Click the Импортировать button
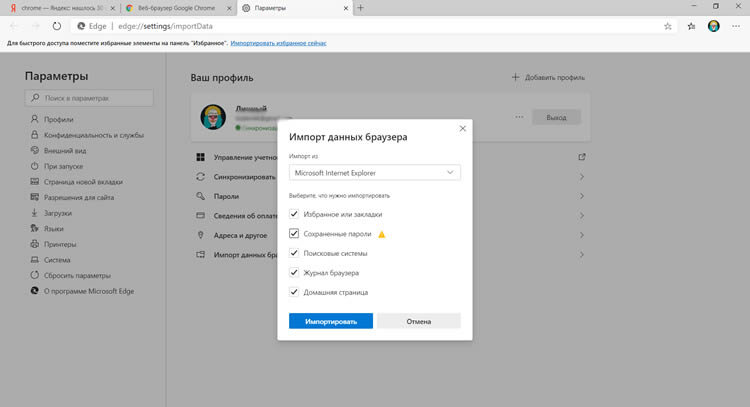This screenshot has width=750, height=407. coord(331,321)
